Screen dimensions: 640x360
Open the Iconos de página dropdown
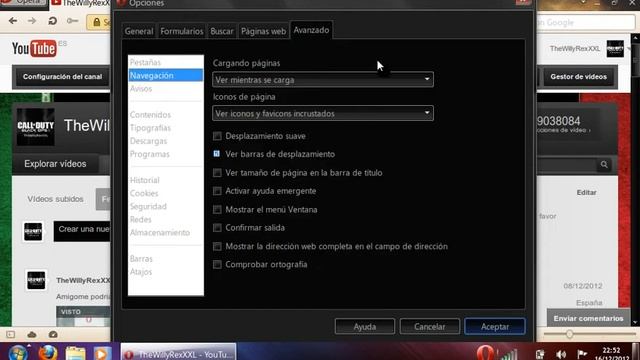click(323, 113)
